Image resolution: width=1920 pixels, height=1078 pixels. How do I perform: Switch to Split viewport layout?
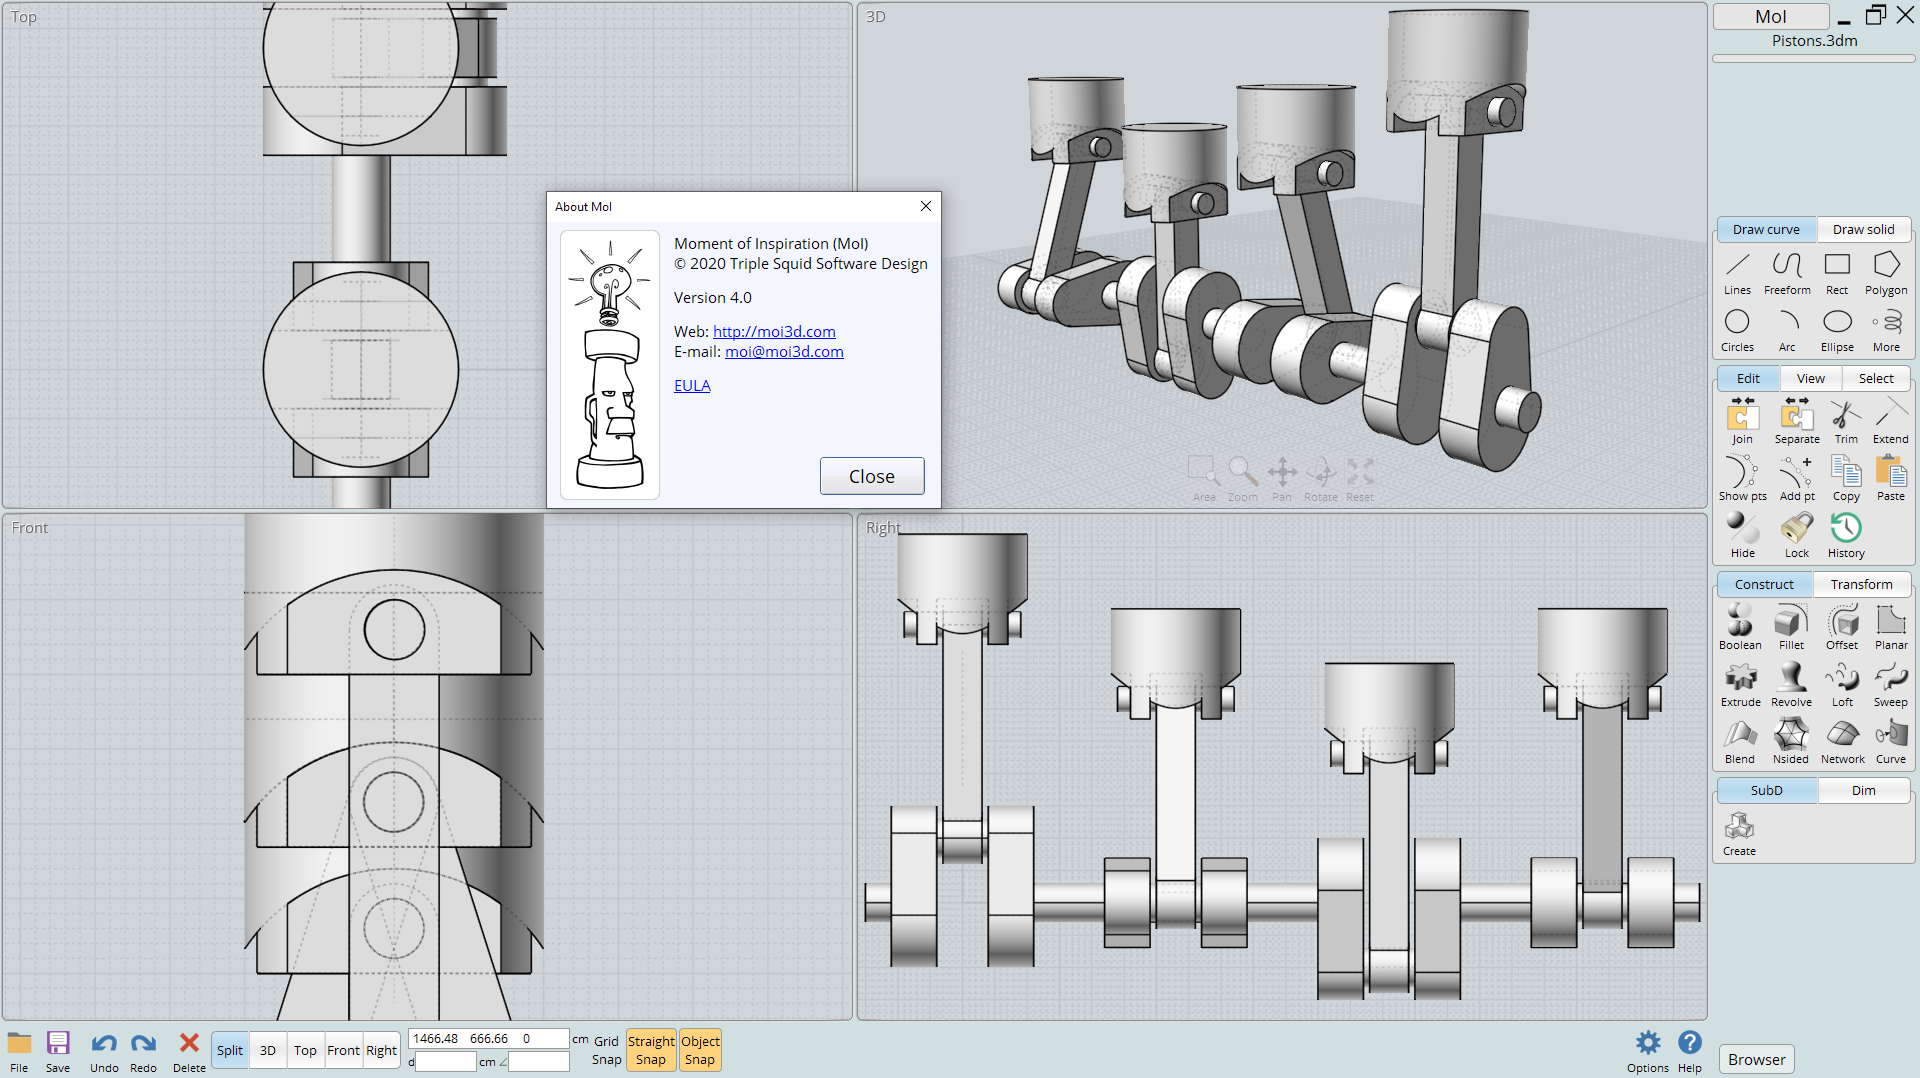pyautogui.click(x=229, y=1050)
